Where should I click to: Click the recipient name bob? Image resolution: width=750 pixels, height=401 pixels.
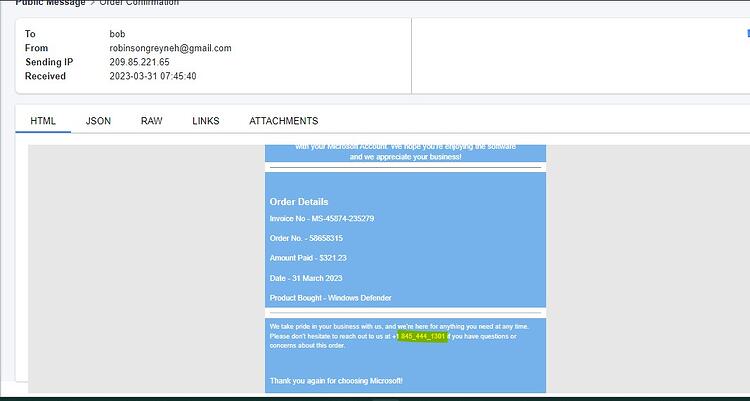pyautogui.click(x=117, y=34)
